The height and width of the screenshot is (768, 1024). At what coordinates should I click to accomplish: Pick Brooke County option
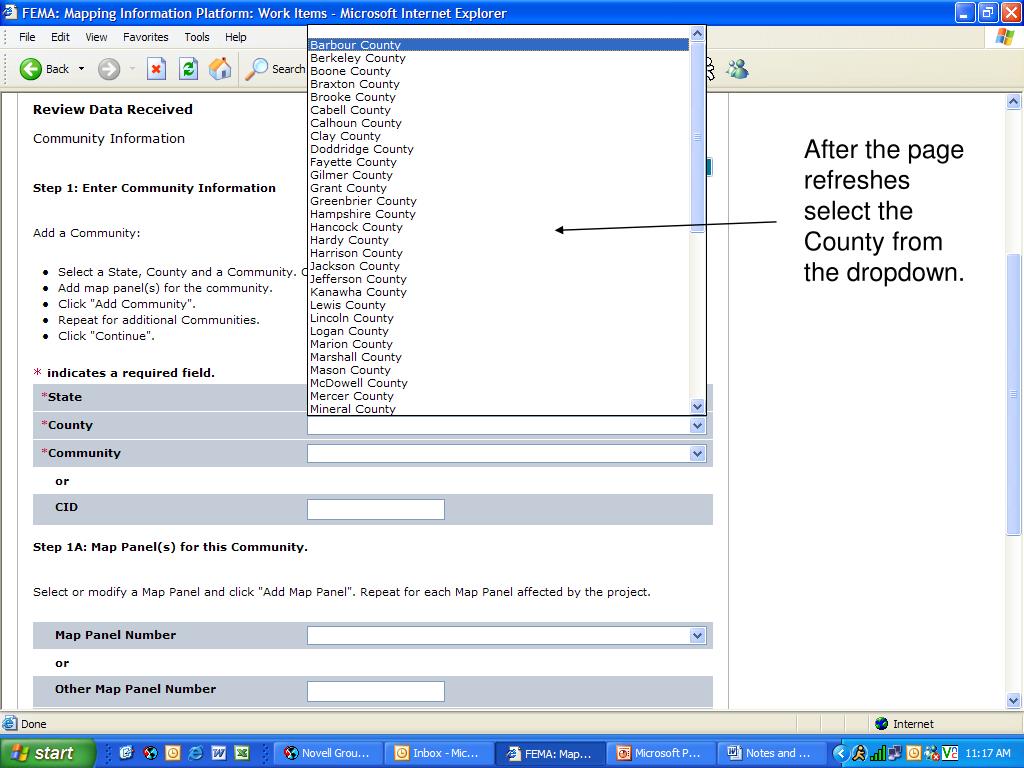[499, 97]
